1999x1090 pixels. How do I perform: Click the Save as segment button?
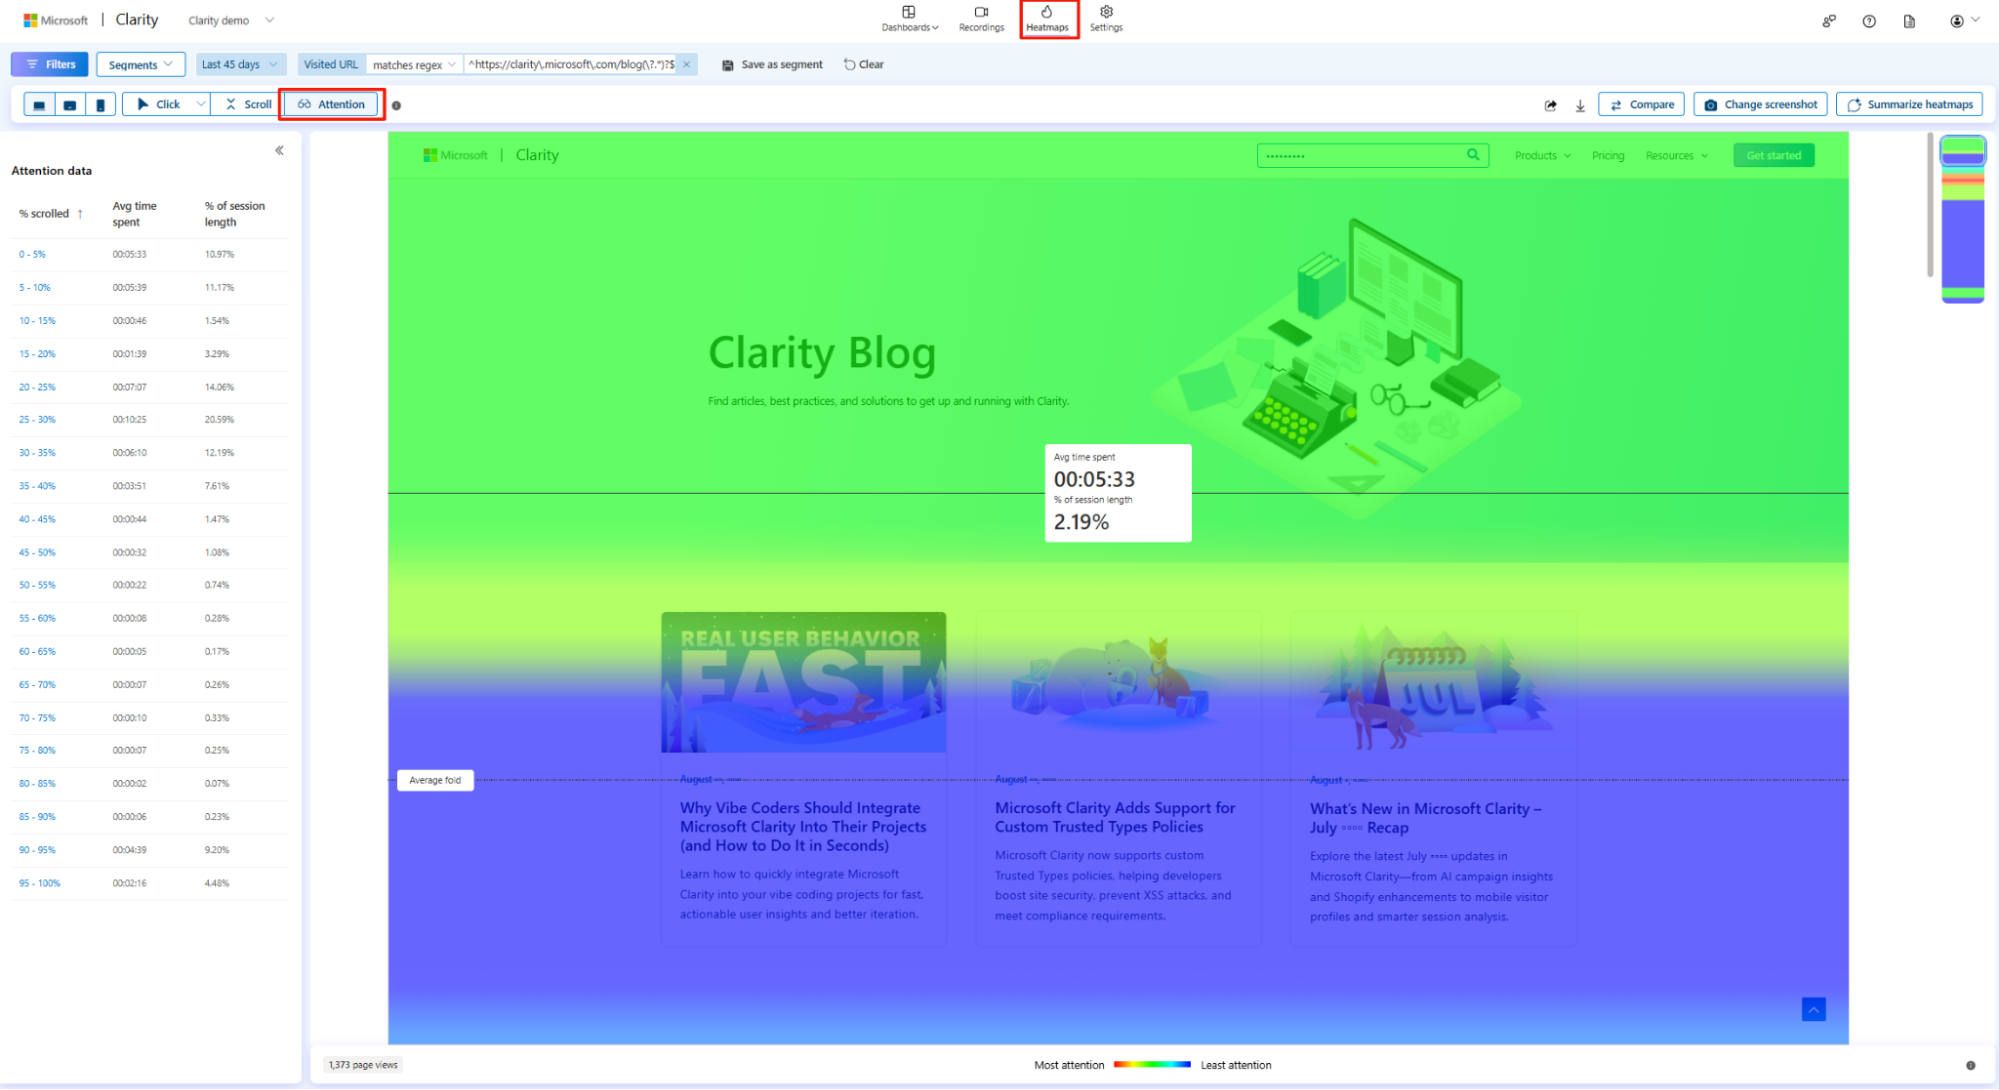click(771, 64)
